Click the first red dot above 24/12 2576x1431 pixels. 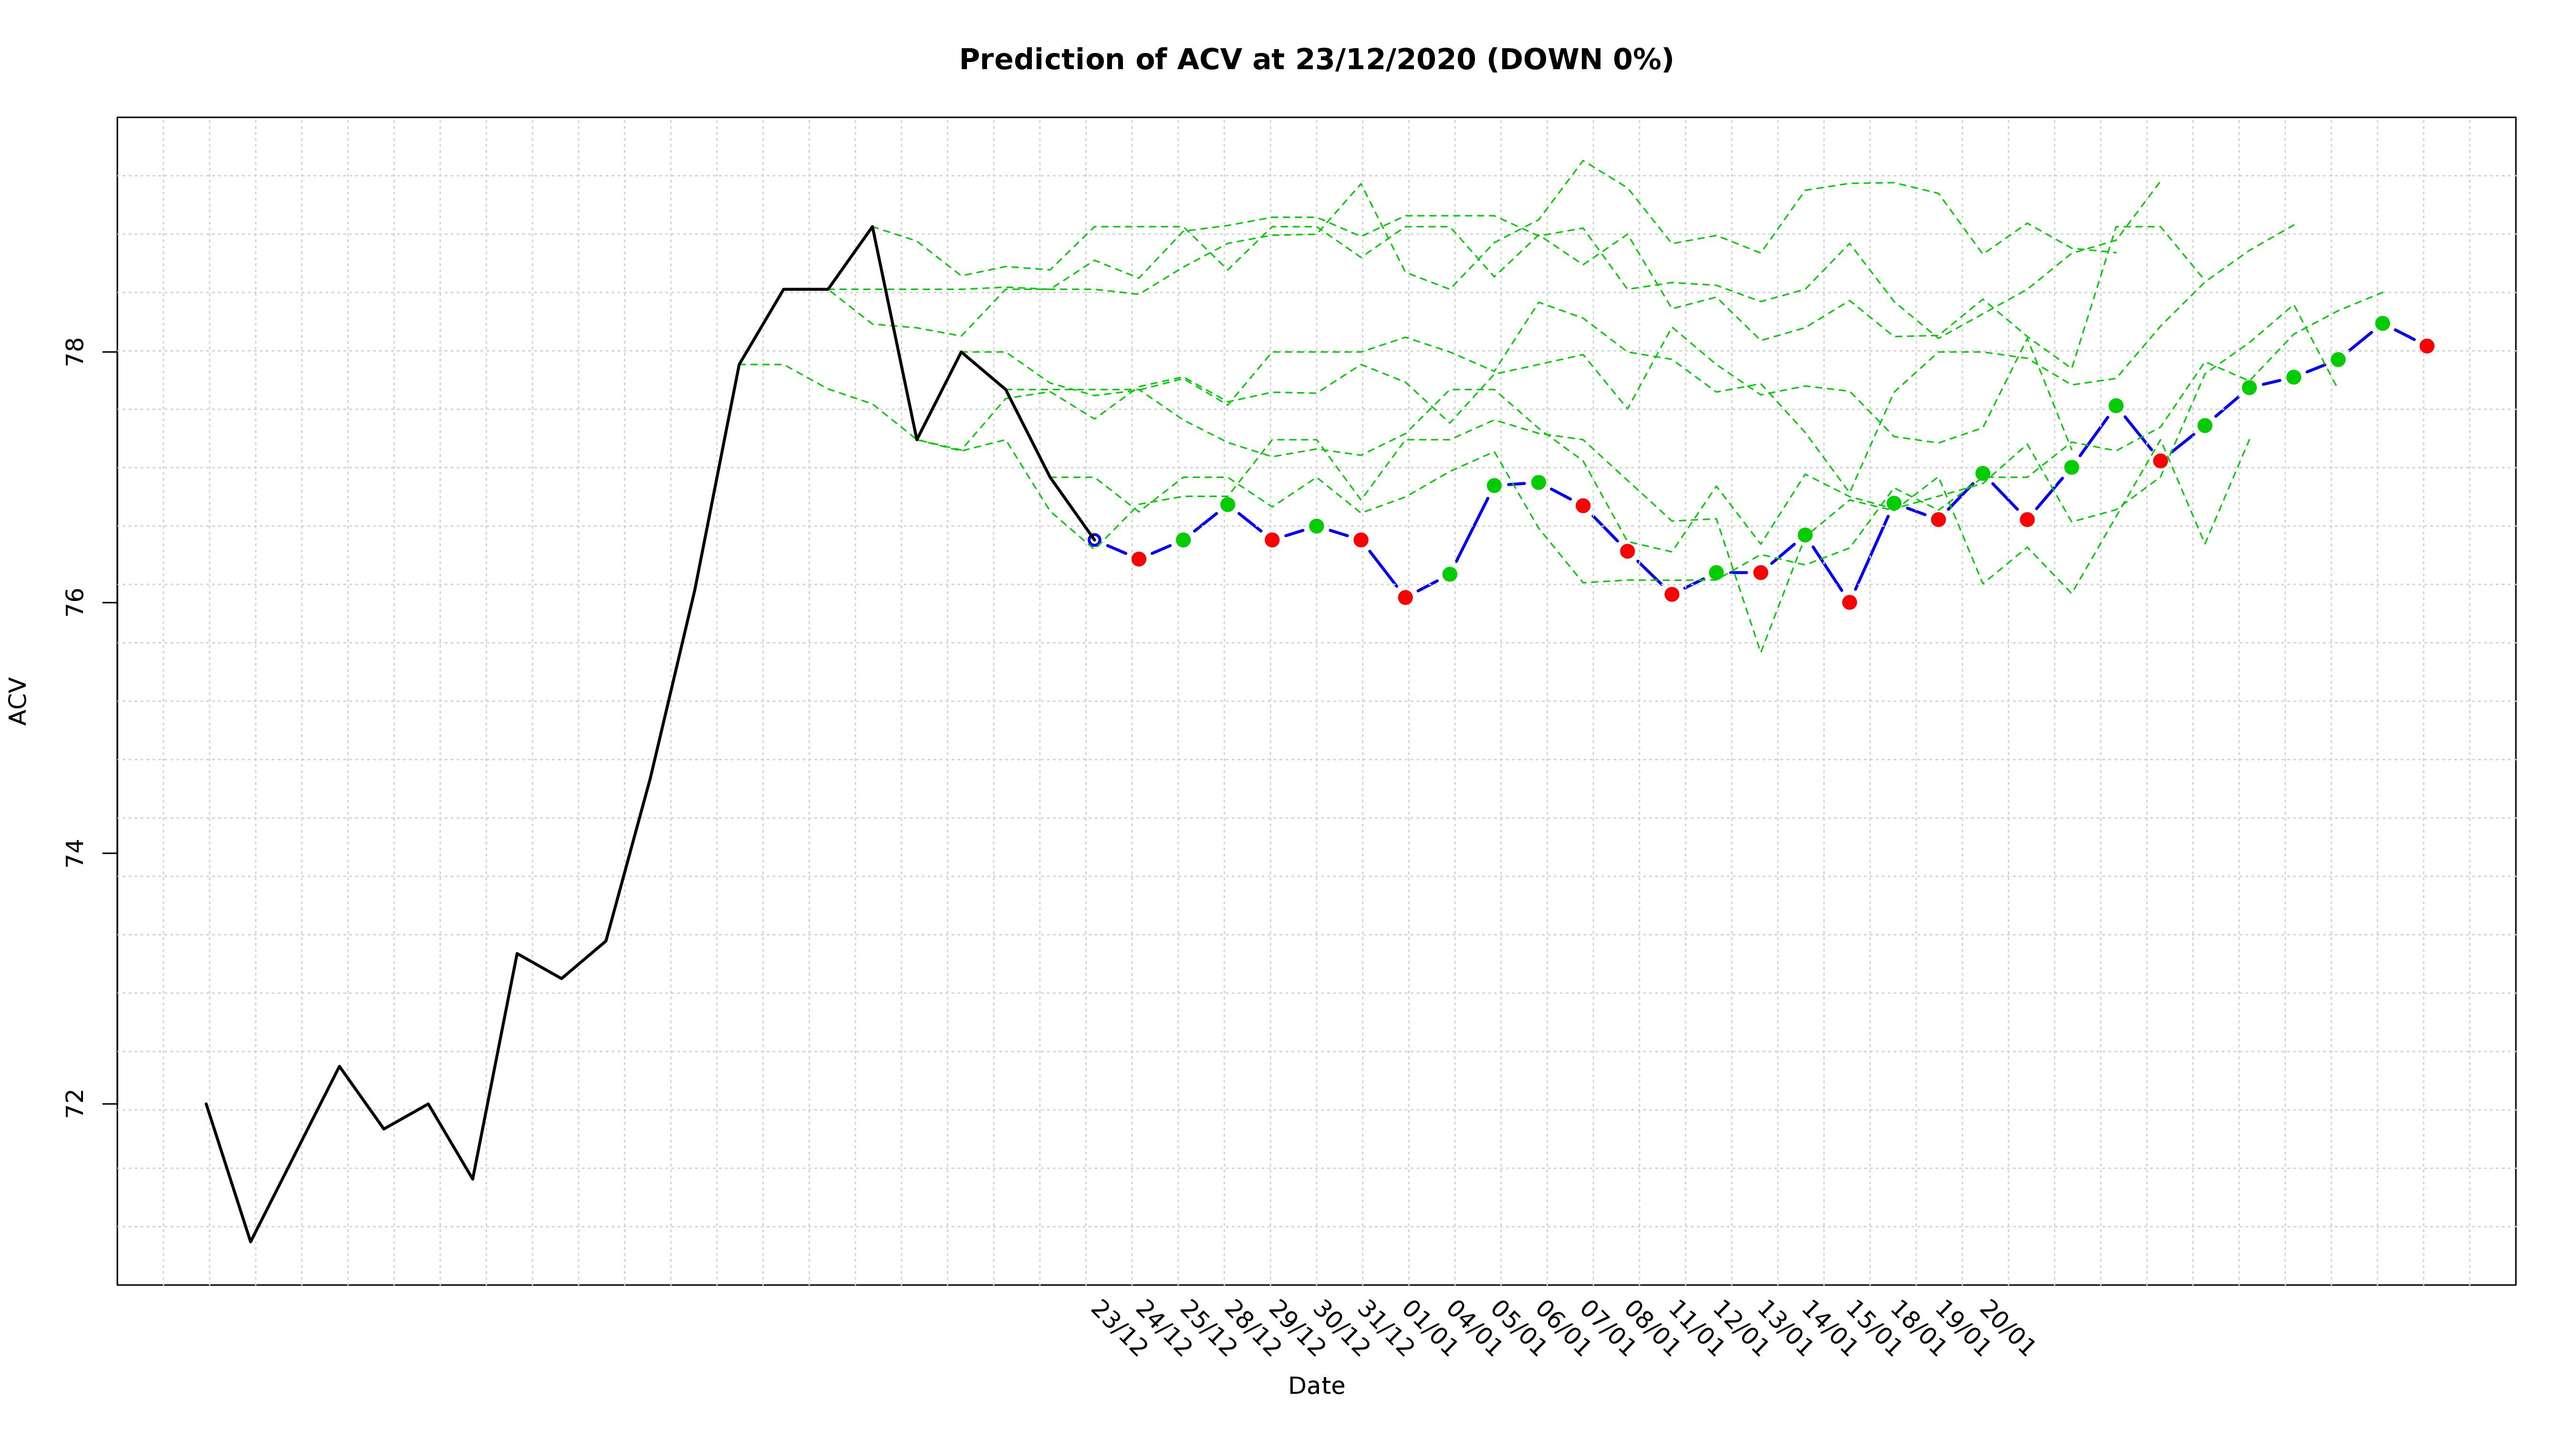1138,559
